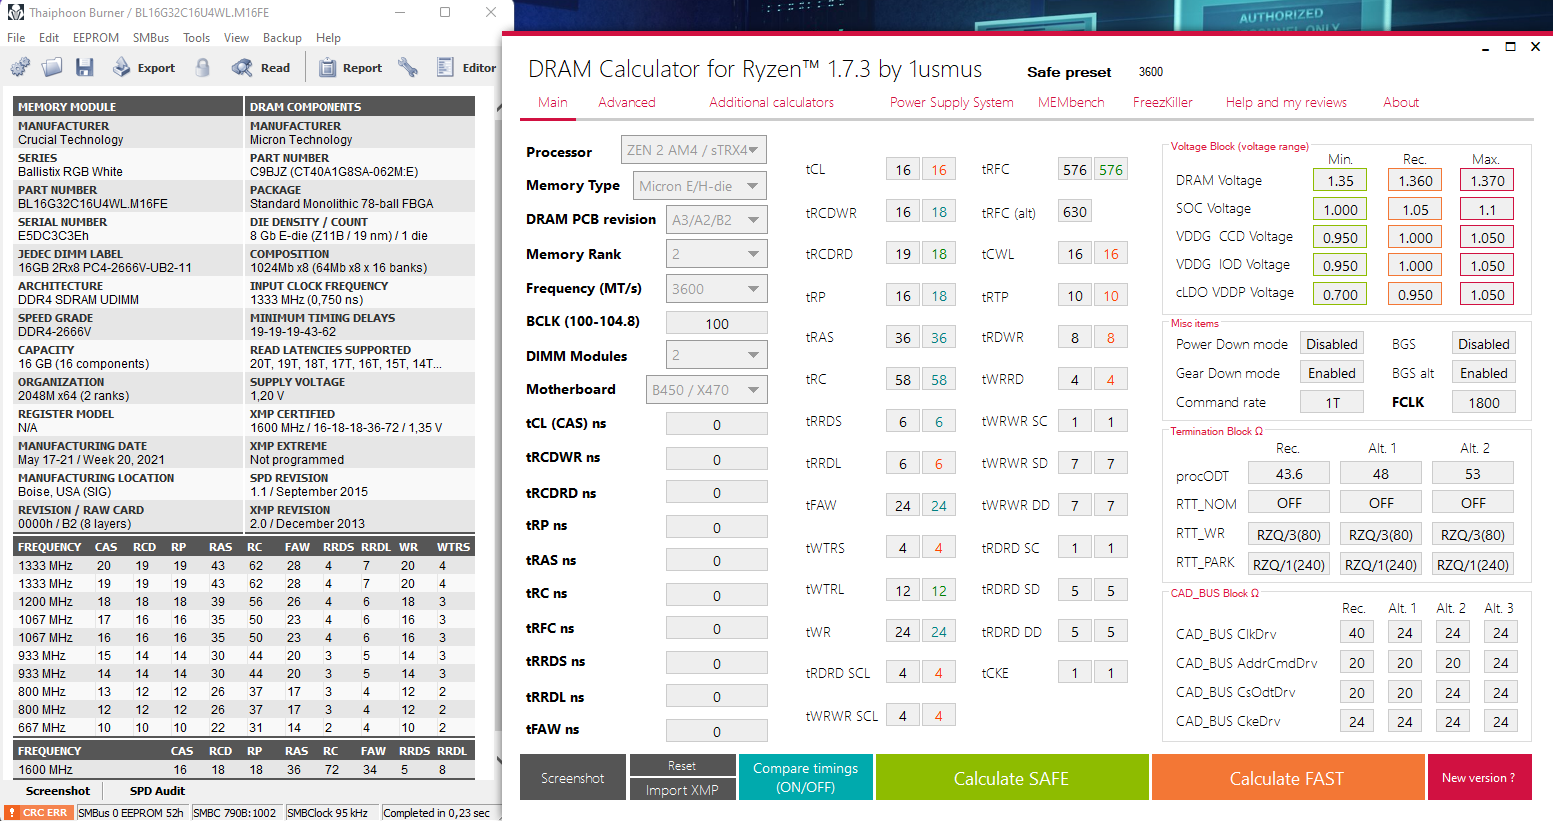Click the FCLK value 1800
The image size is (1553, 821).
[1483, 402]
